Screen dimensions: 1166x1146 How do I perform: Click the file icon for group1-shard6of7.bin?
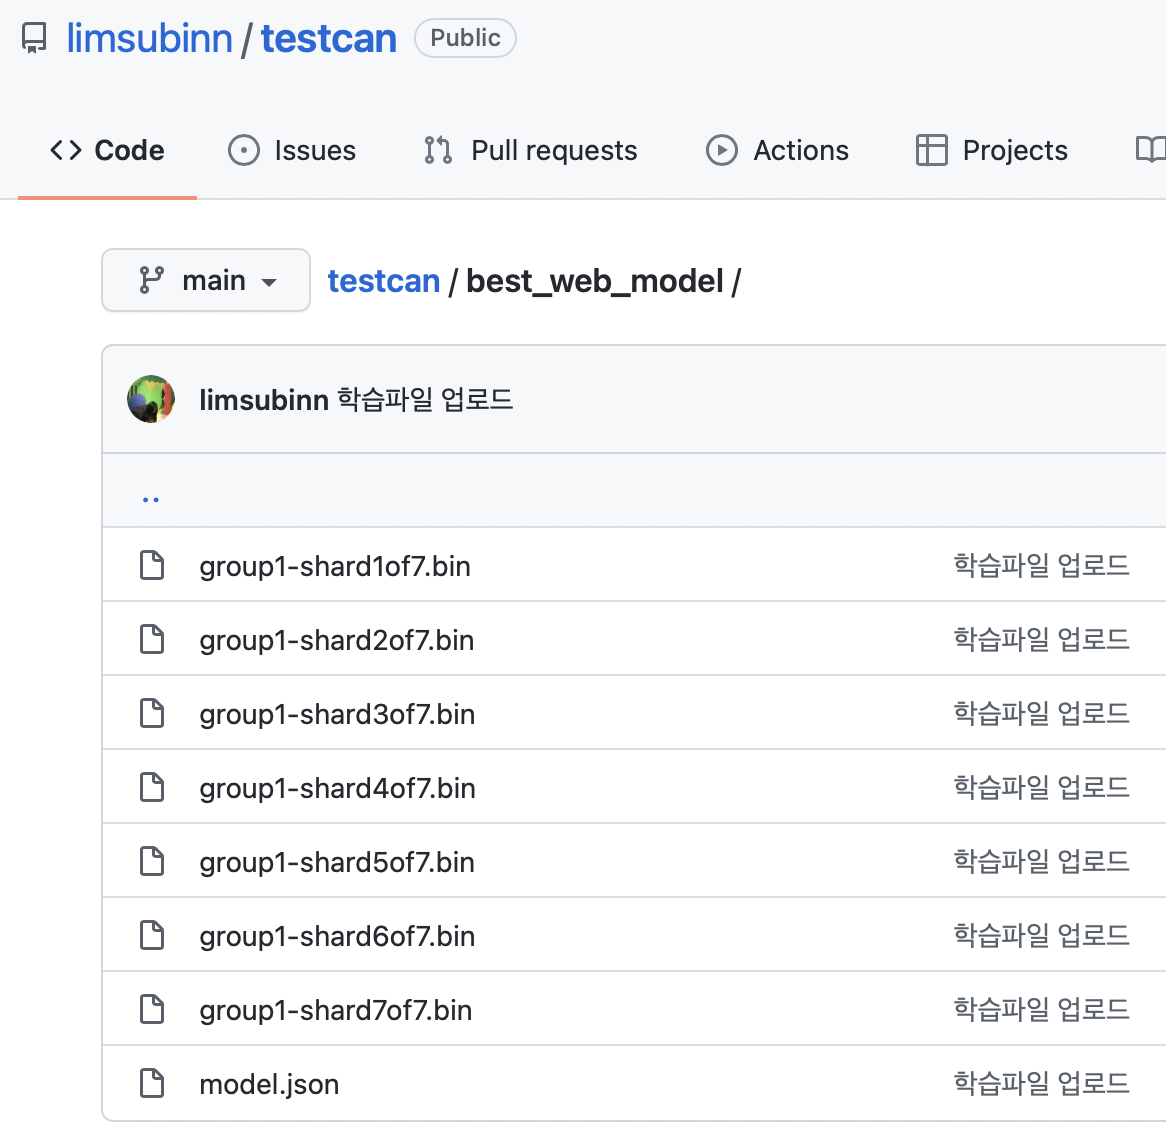tap(152, 935)
